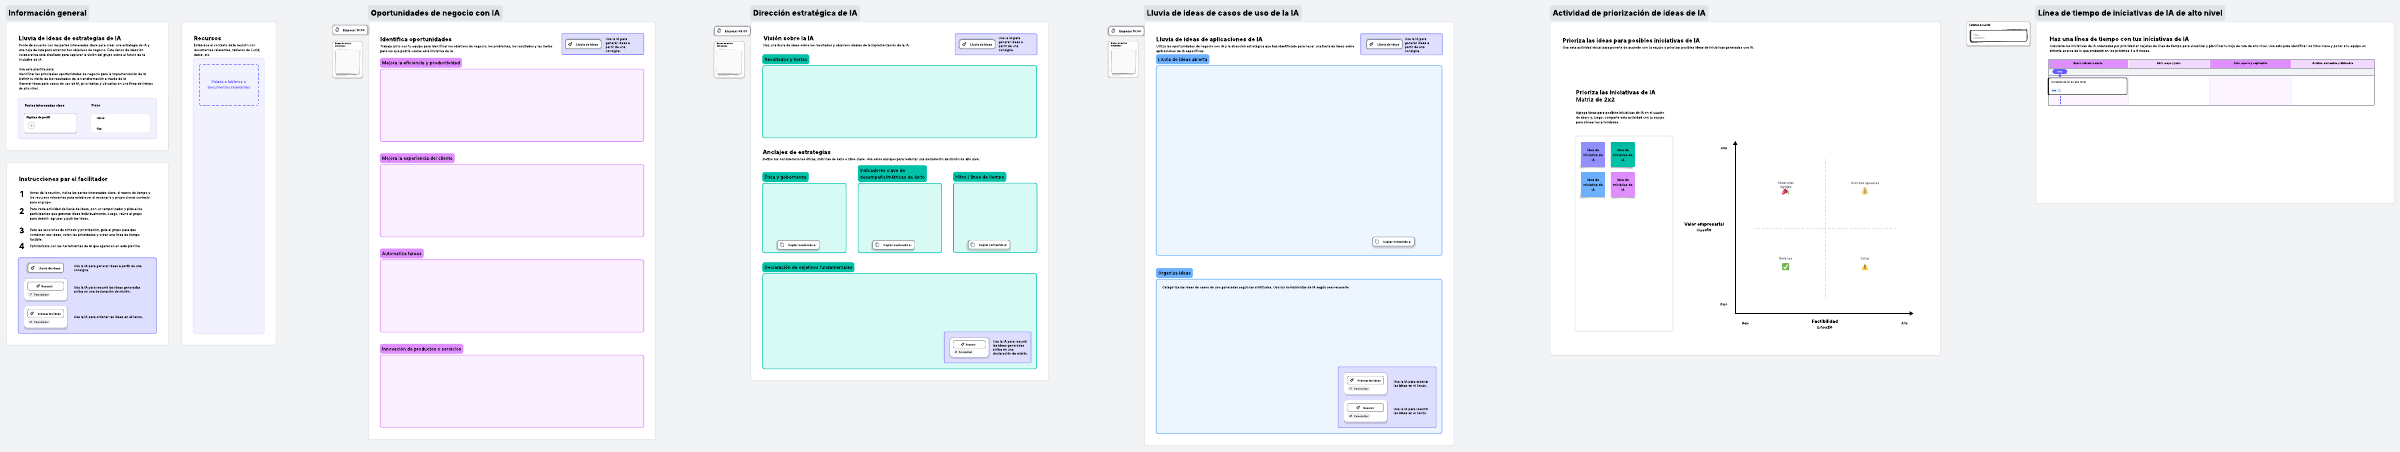
Task: Click the warning icon in the low-value, high-feasibility quadrant
Action: [x=1864, y=267]
